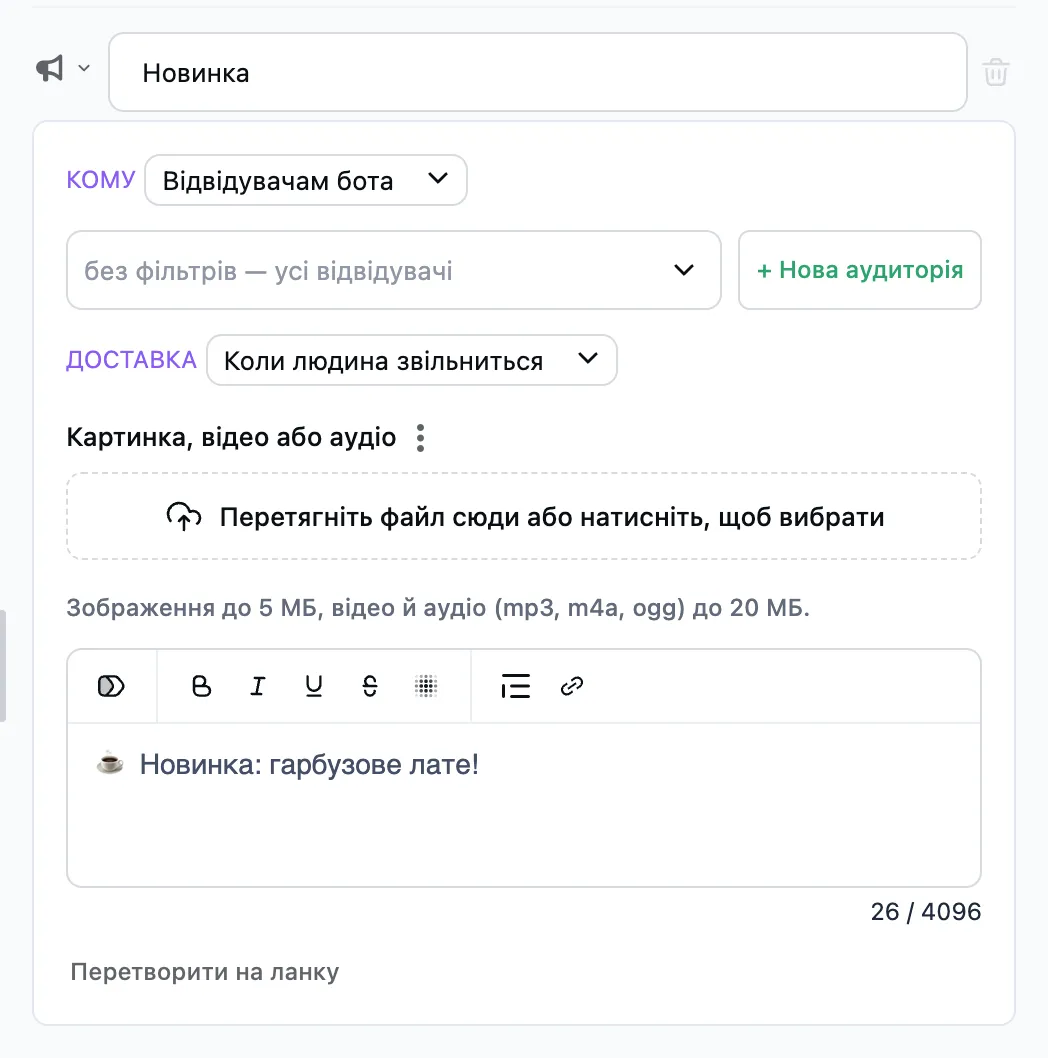Click the file upload drop zone
1048x1058 pixels.
click(x=524, y=516)
